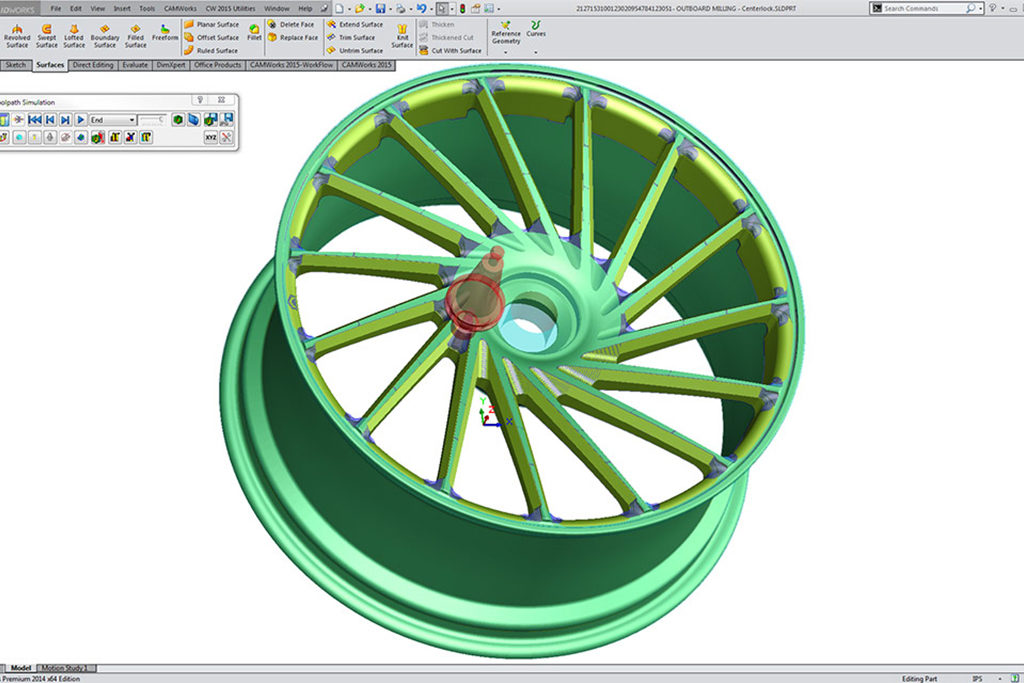Open the file properties icon
The height and width of the screenshot is (683, 1024).
(475, 8)
